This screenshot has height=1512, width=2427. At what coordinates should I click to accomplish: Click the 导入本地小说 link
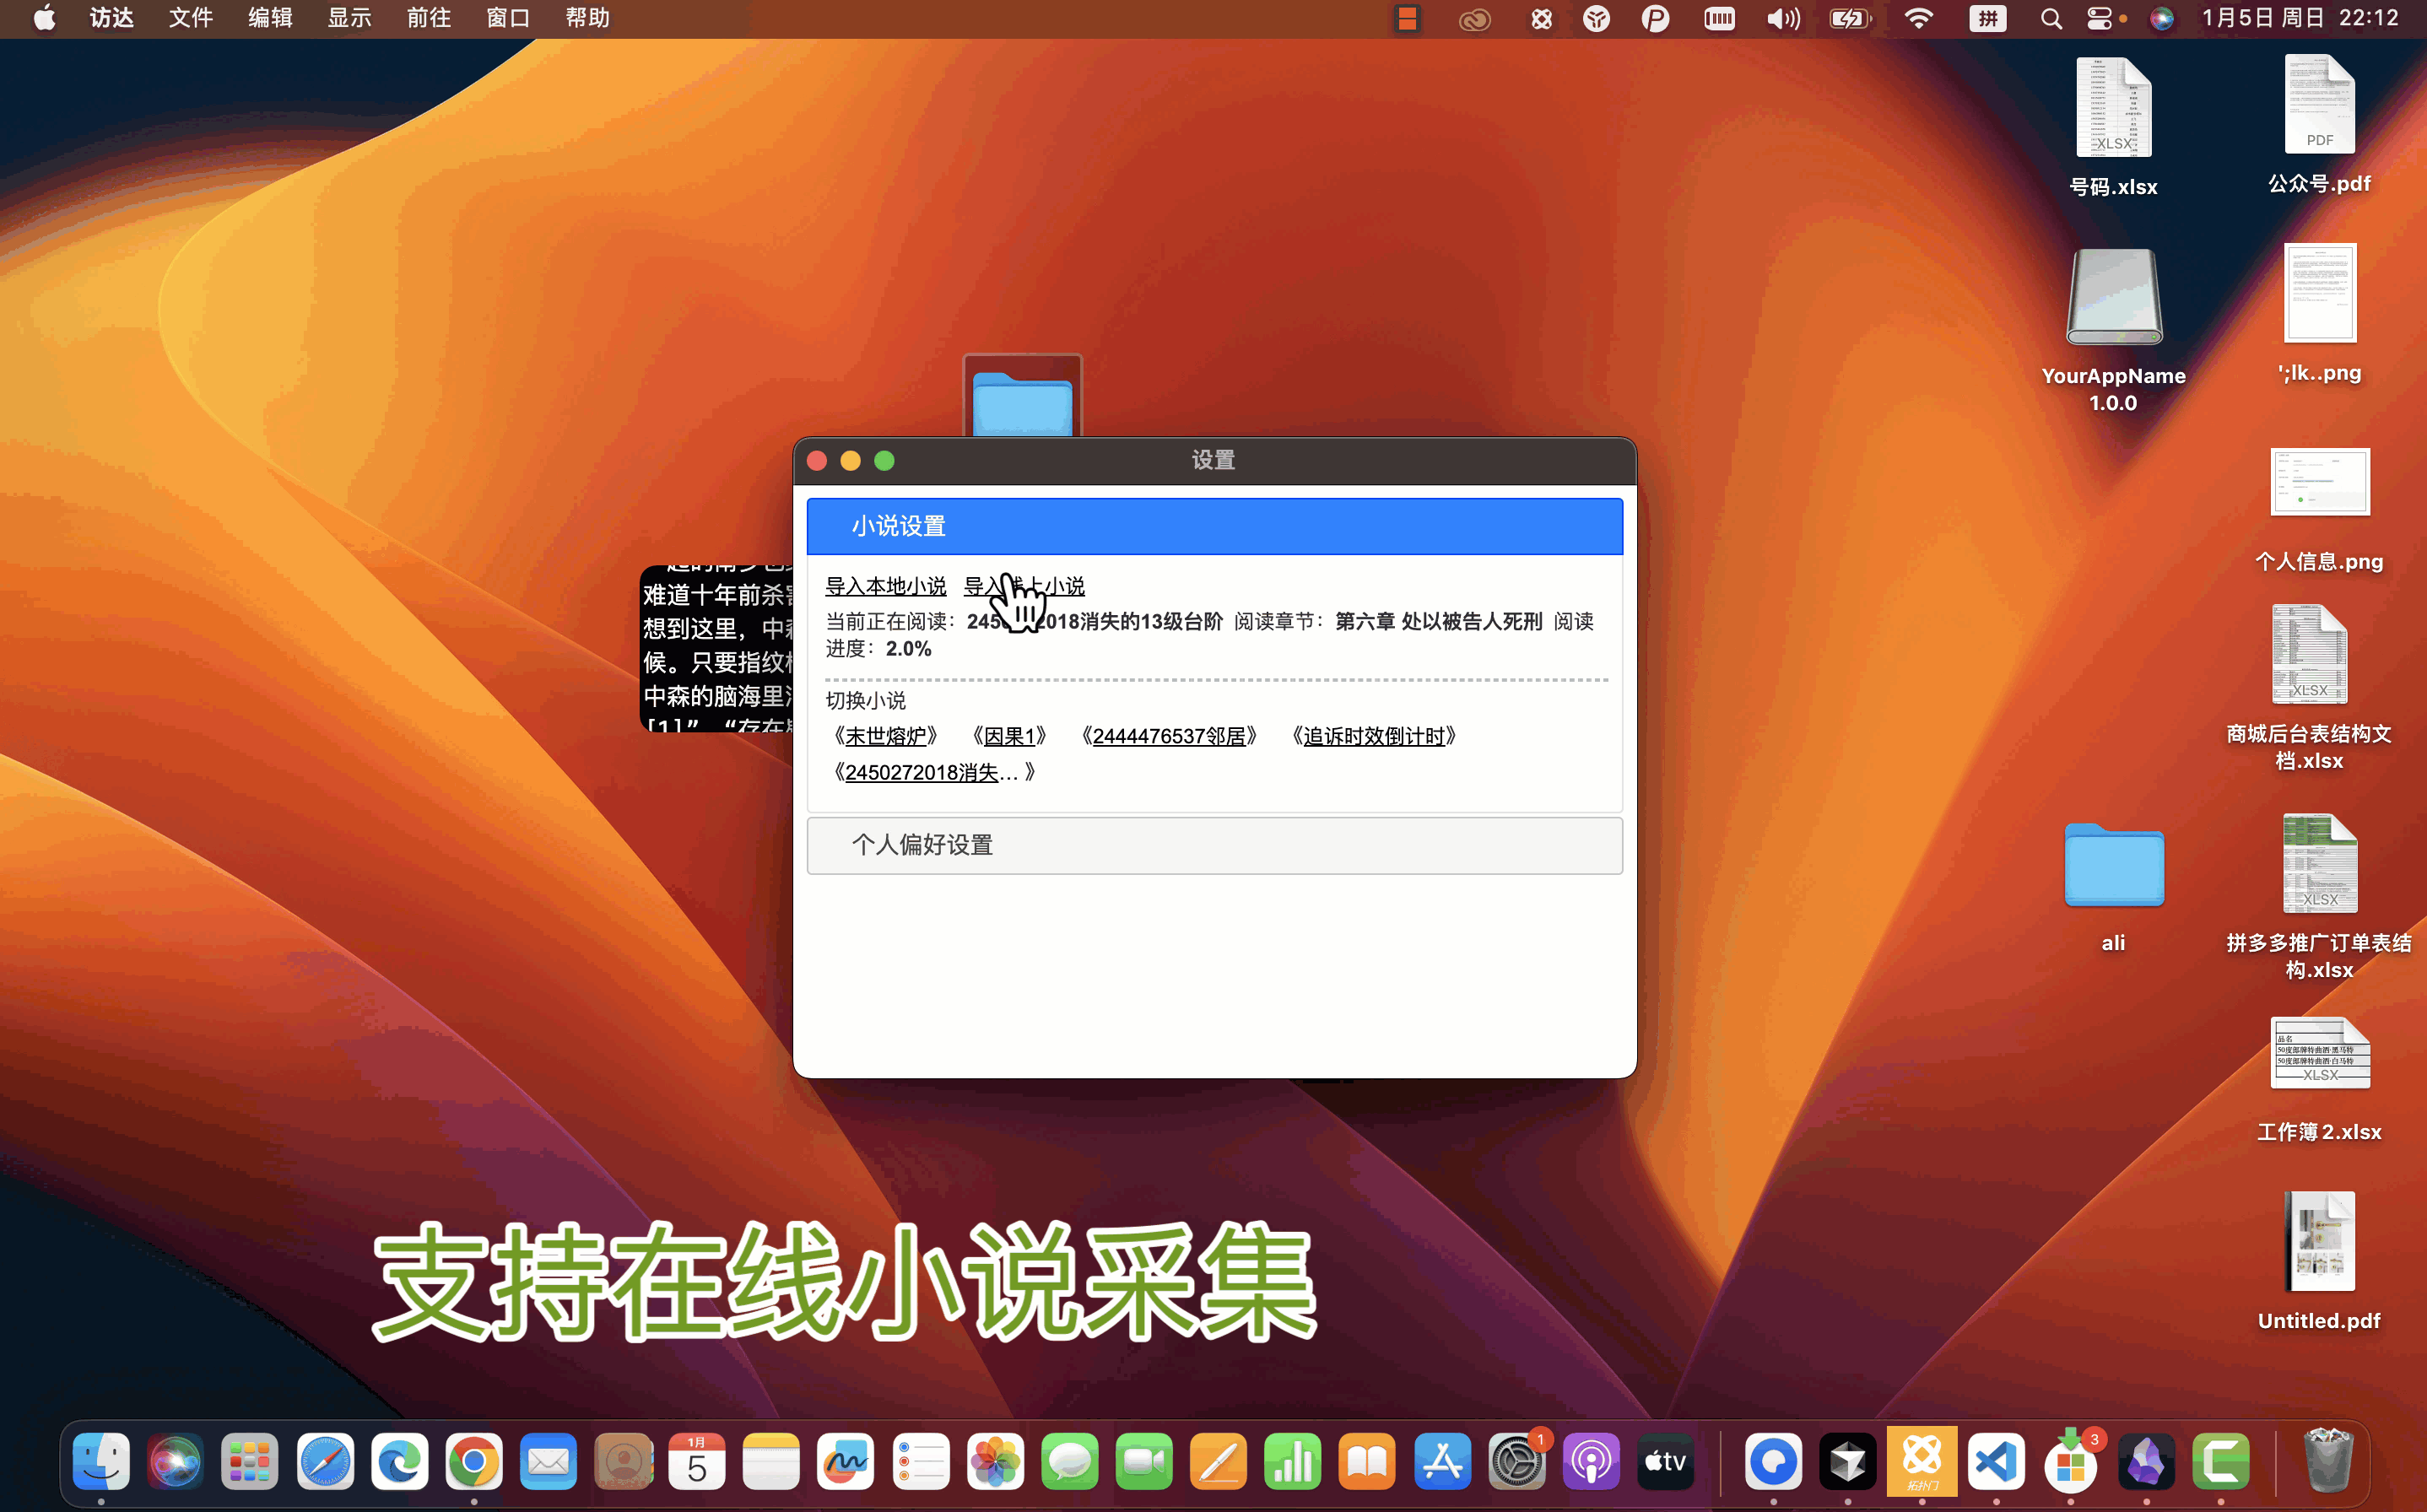click(x=885, y=587)
